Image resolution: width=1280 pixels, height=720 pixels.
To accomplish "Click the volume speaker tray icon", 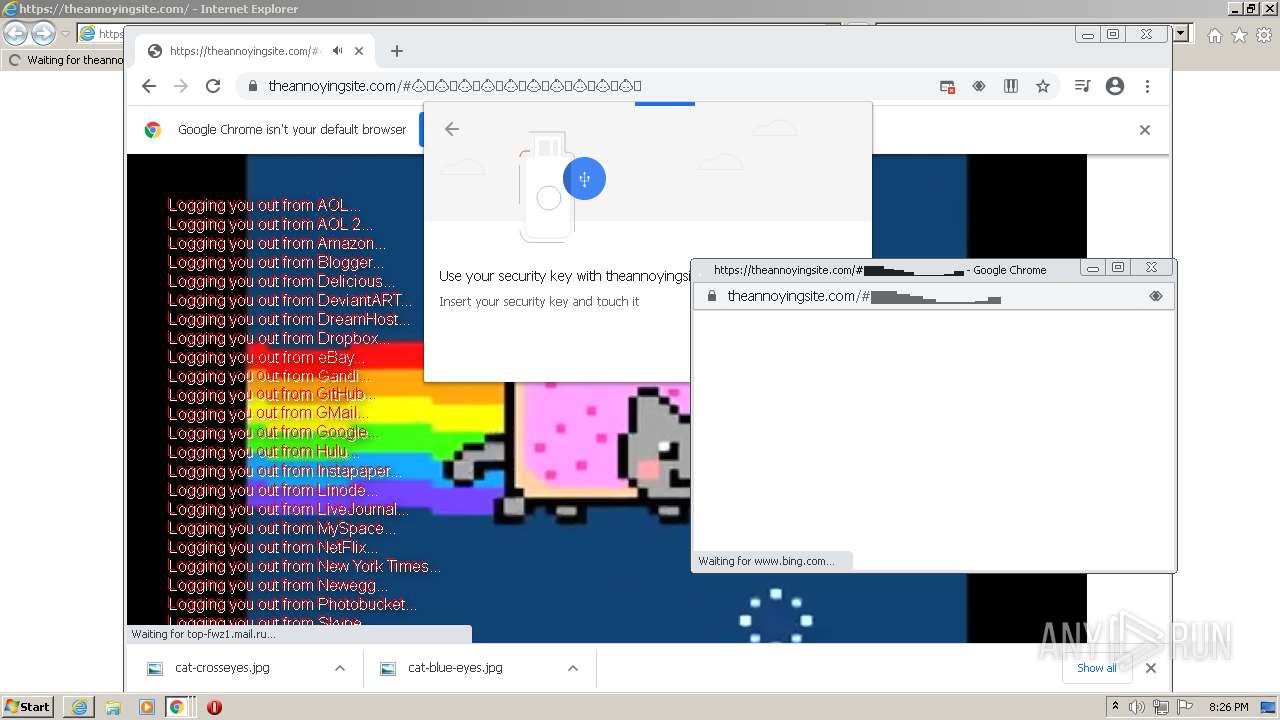I will [1137, 707].
